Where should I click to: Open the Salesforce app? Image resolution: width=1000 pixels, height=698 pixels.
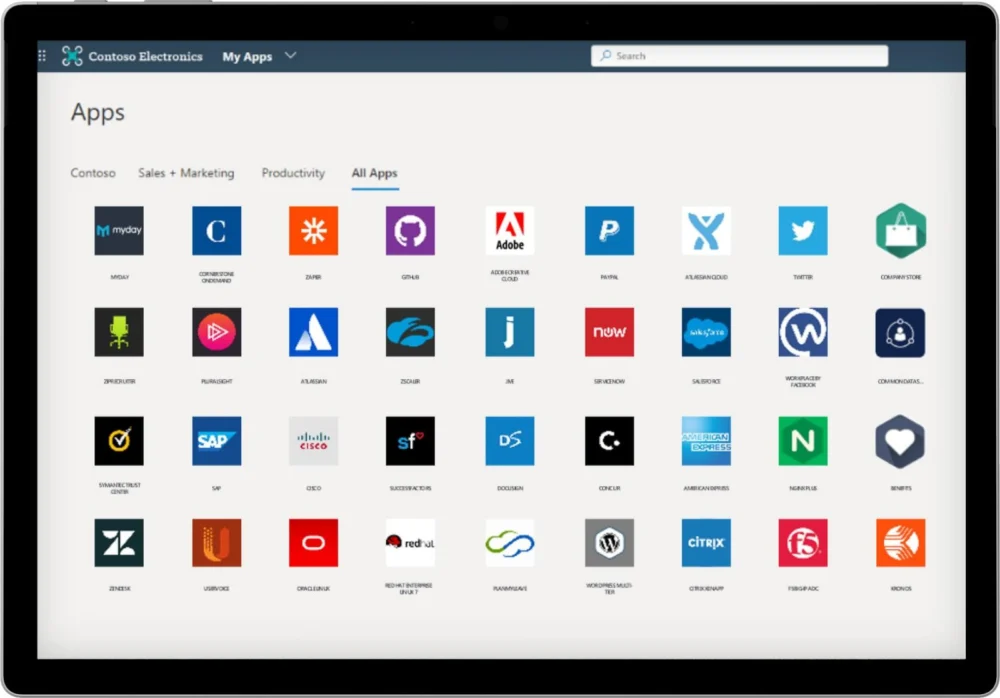pyautogui.click(x=706, y=332)
